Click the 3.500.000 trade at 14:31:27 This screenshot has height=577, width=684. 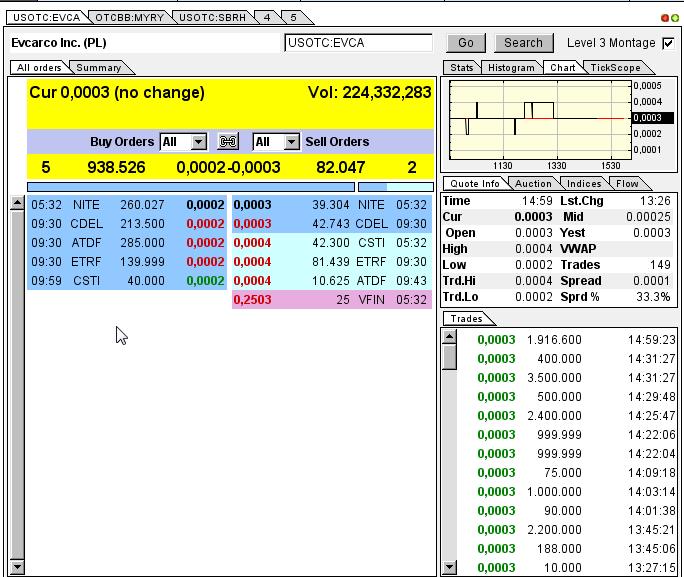click(567, 378)
